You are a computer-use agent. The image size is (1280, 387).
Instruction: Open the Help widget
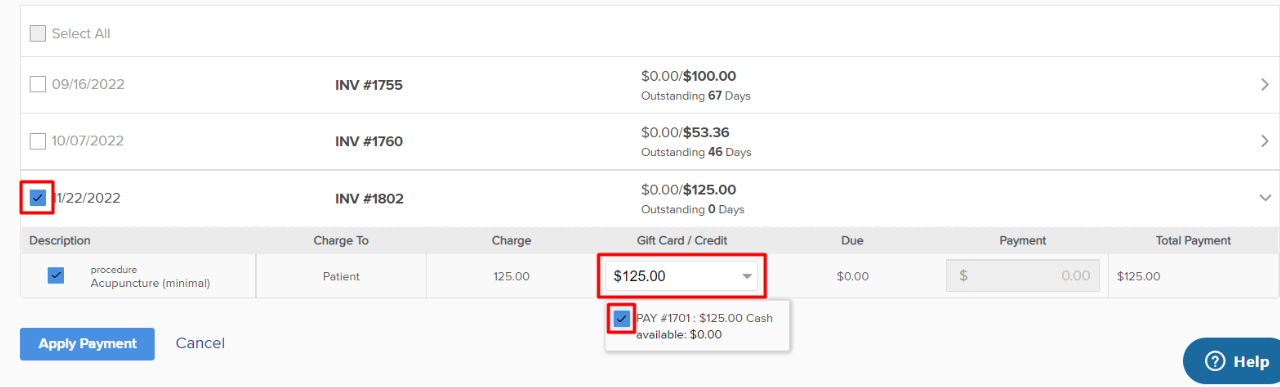[1232, 361]
